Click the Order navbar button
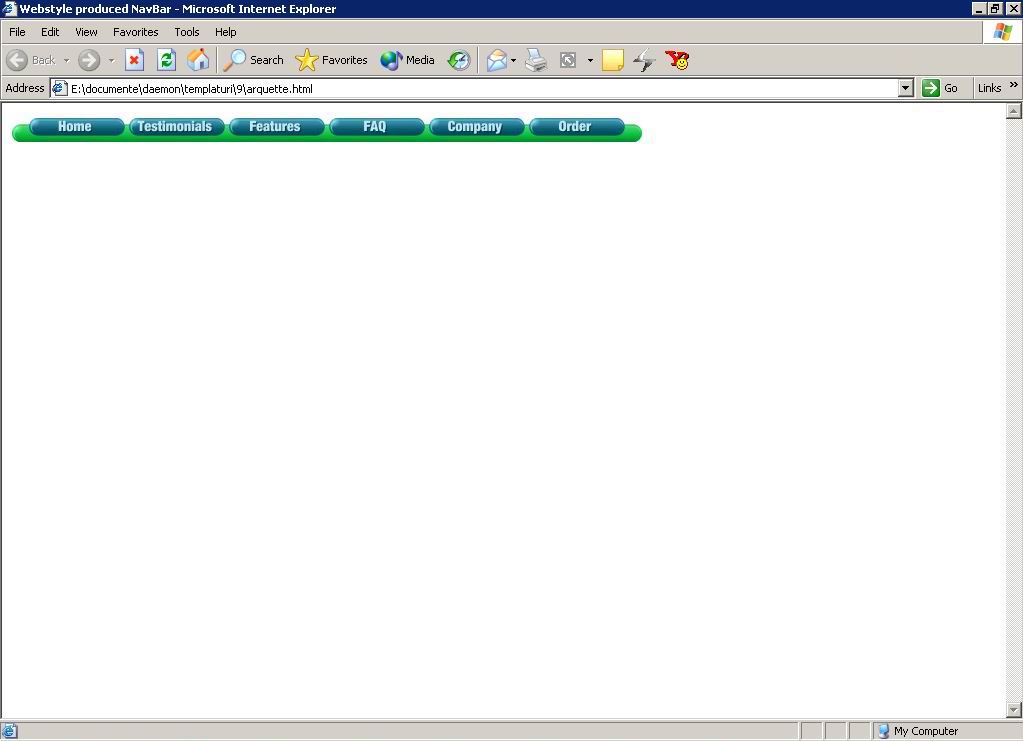The image size is (1023, 741). (575, 127)
